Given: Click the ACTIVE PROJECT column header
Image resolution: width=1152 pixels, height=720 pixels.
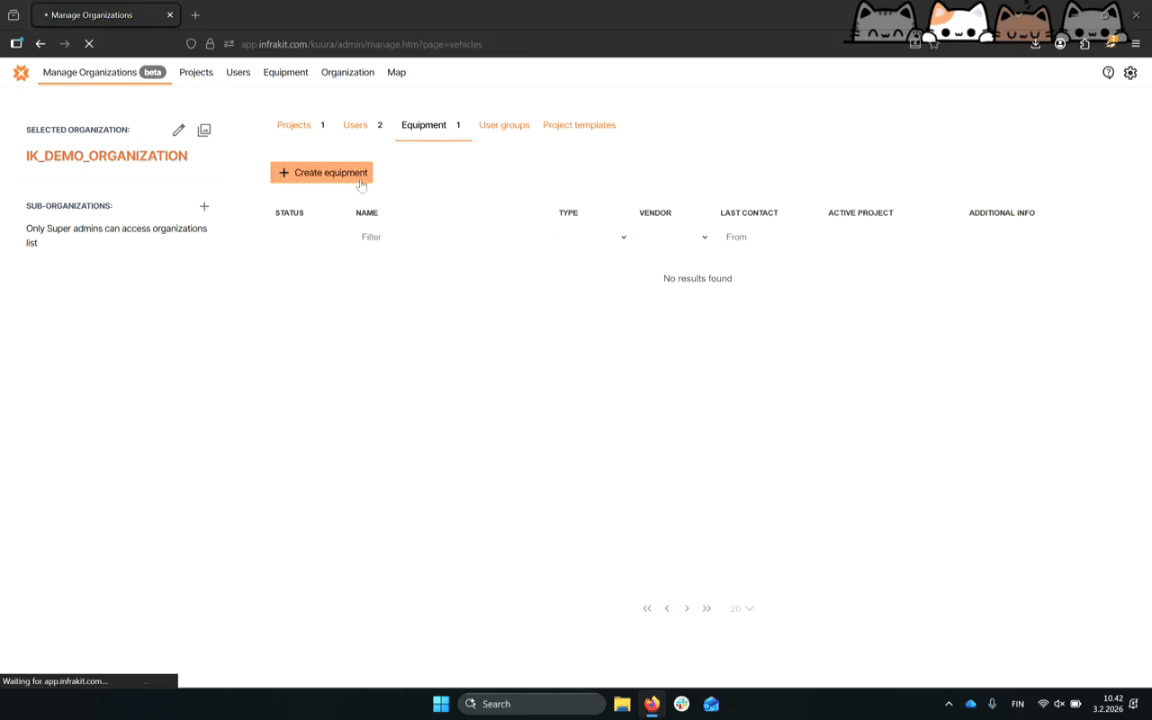Looking at the screenshot, I should point(861,213).
